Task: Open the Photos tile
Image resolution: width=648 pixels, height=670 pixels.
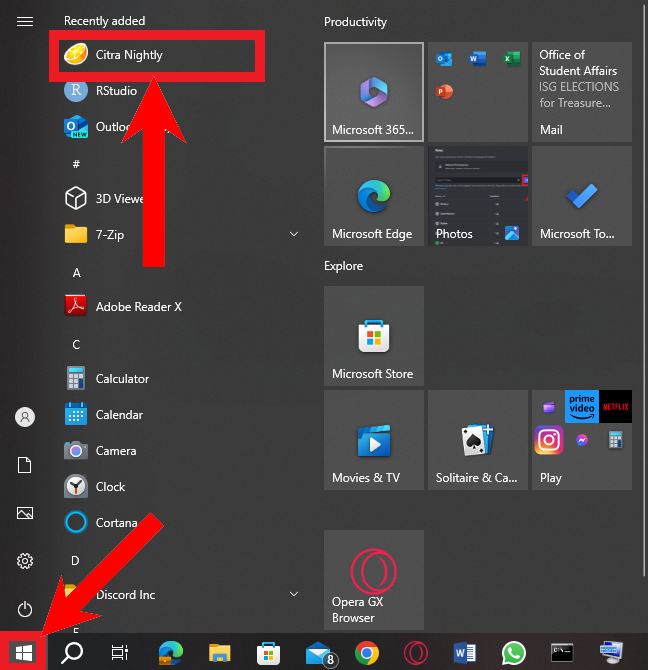Action: (478, 196)
